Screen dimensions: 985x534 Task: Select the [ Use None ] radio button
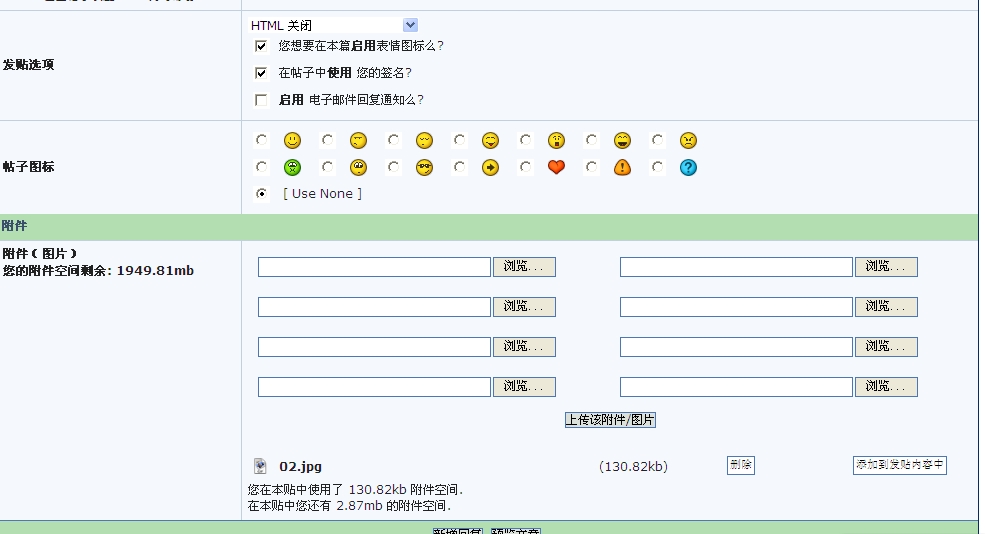click(262, 194)
